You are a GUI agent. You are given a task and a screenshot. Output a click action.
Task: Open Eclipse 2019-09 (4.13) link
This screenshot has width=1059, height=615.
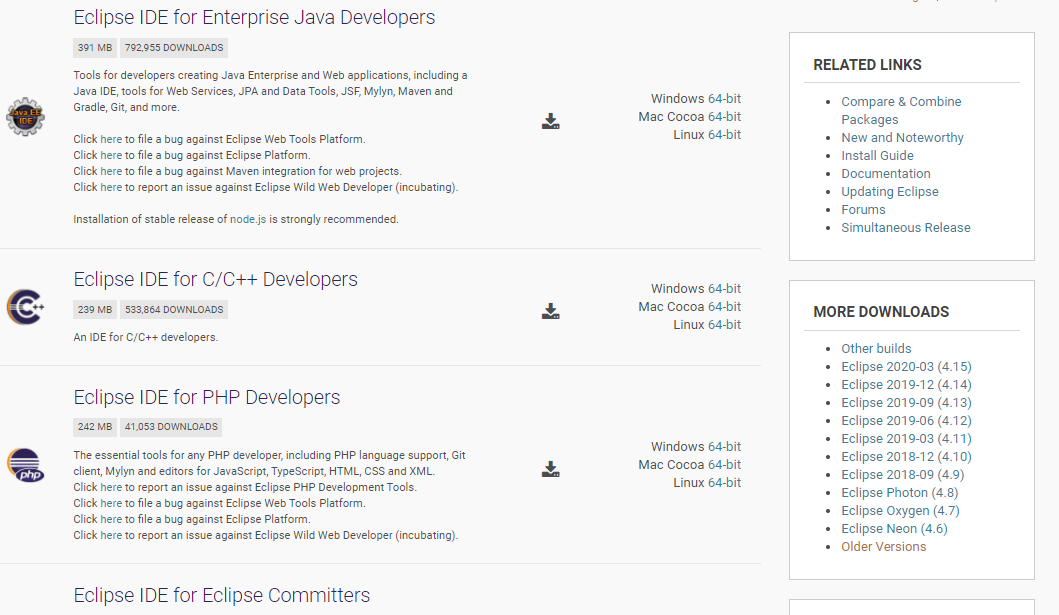(x=906, y=403)
